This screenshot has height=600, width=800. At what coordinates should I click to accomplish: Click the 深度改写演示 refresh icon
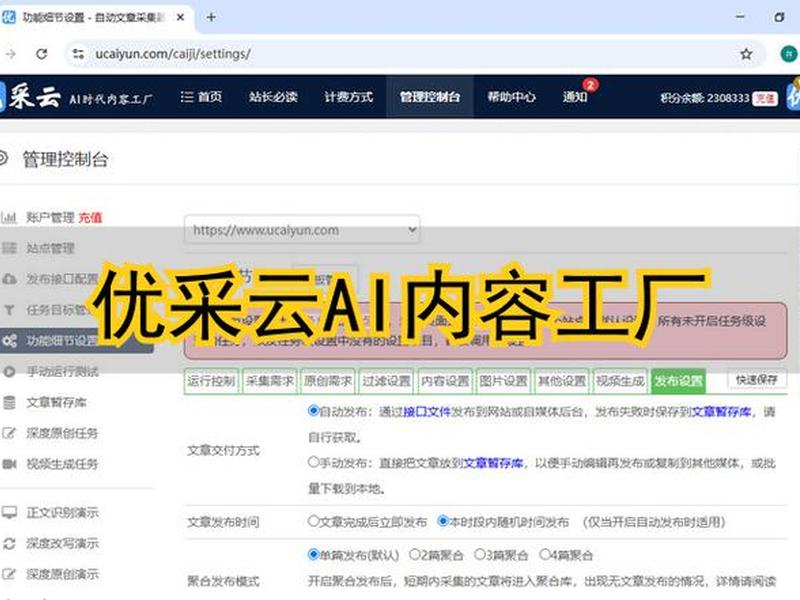[x=9, y=543]
